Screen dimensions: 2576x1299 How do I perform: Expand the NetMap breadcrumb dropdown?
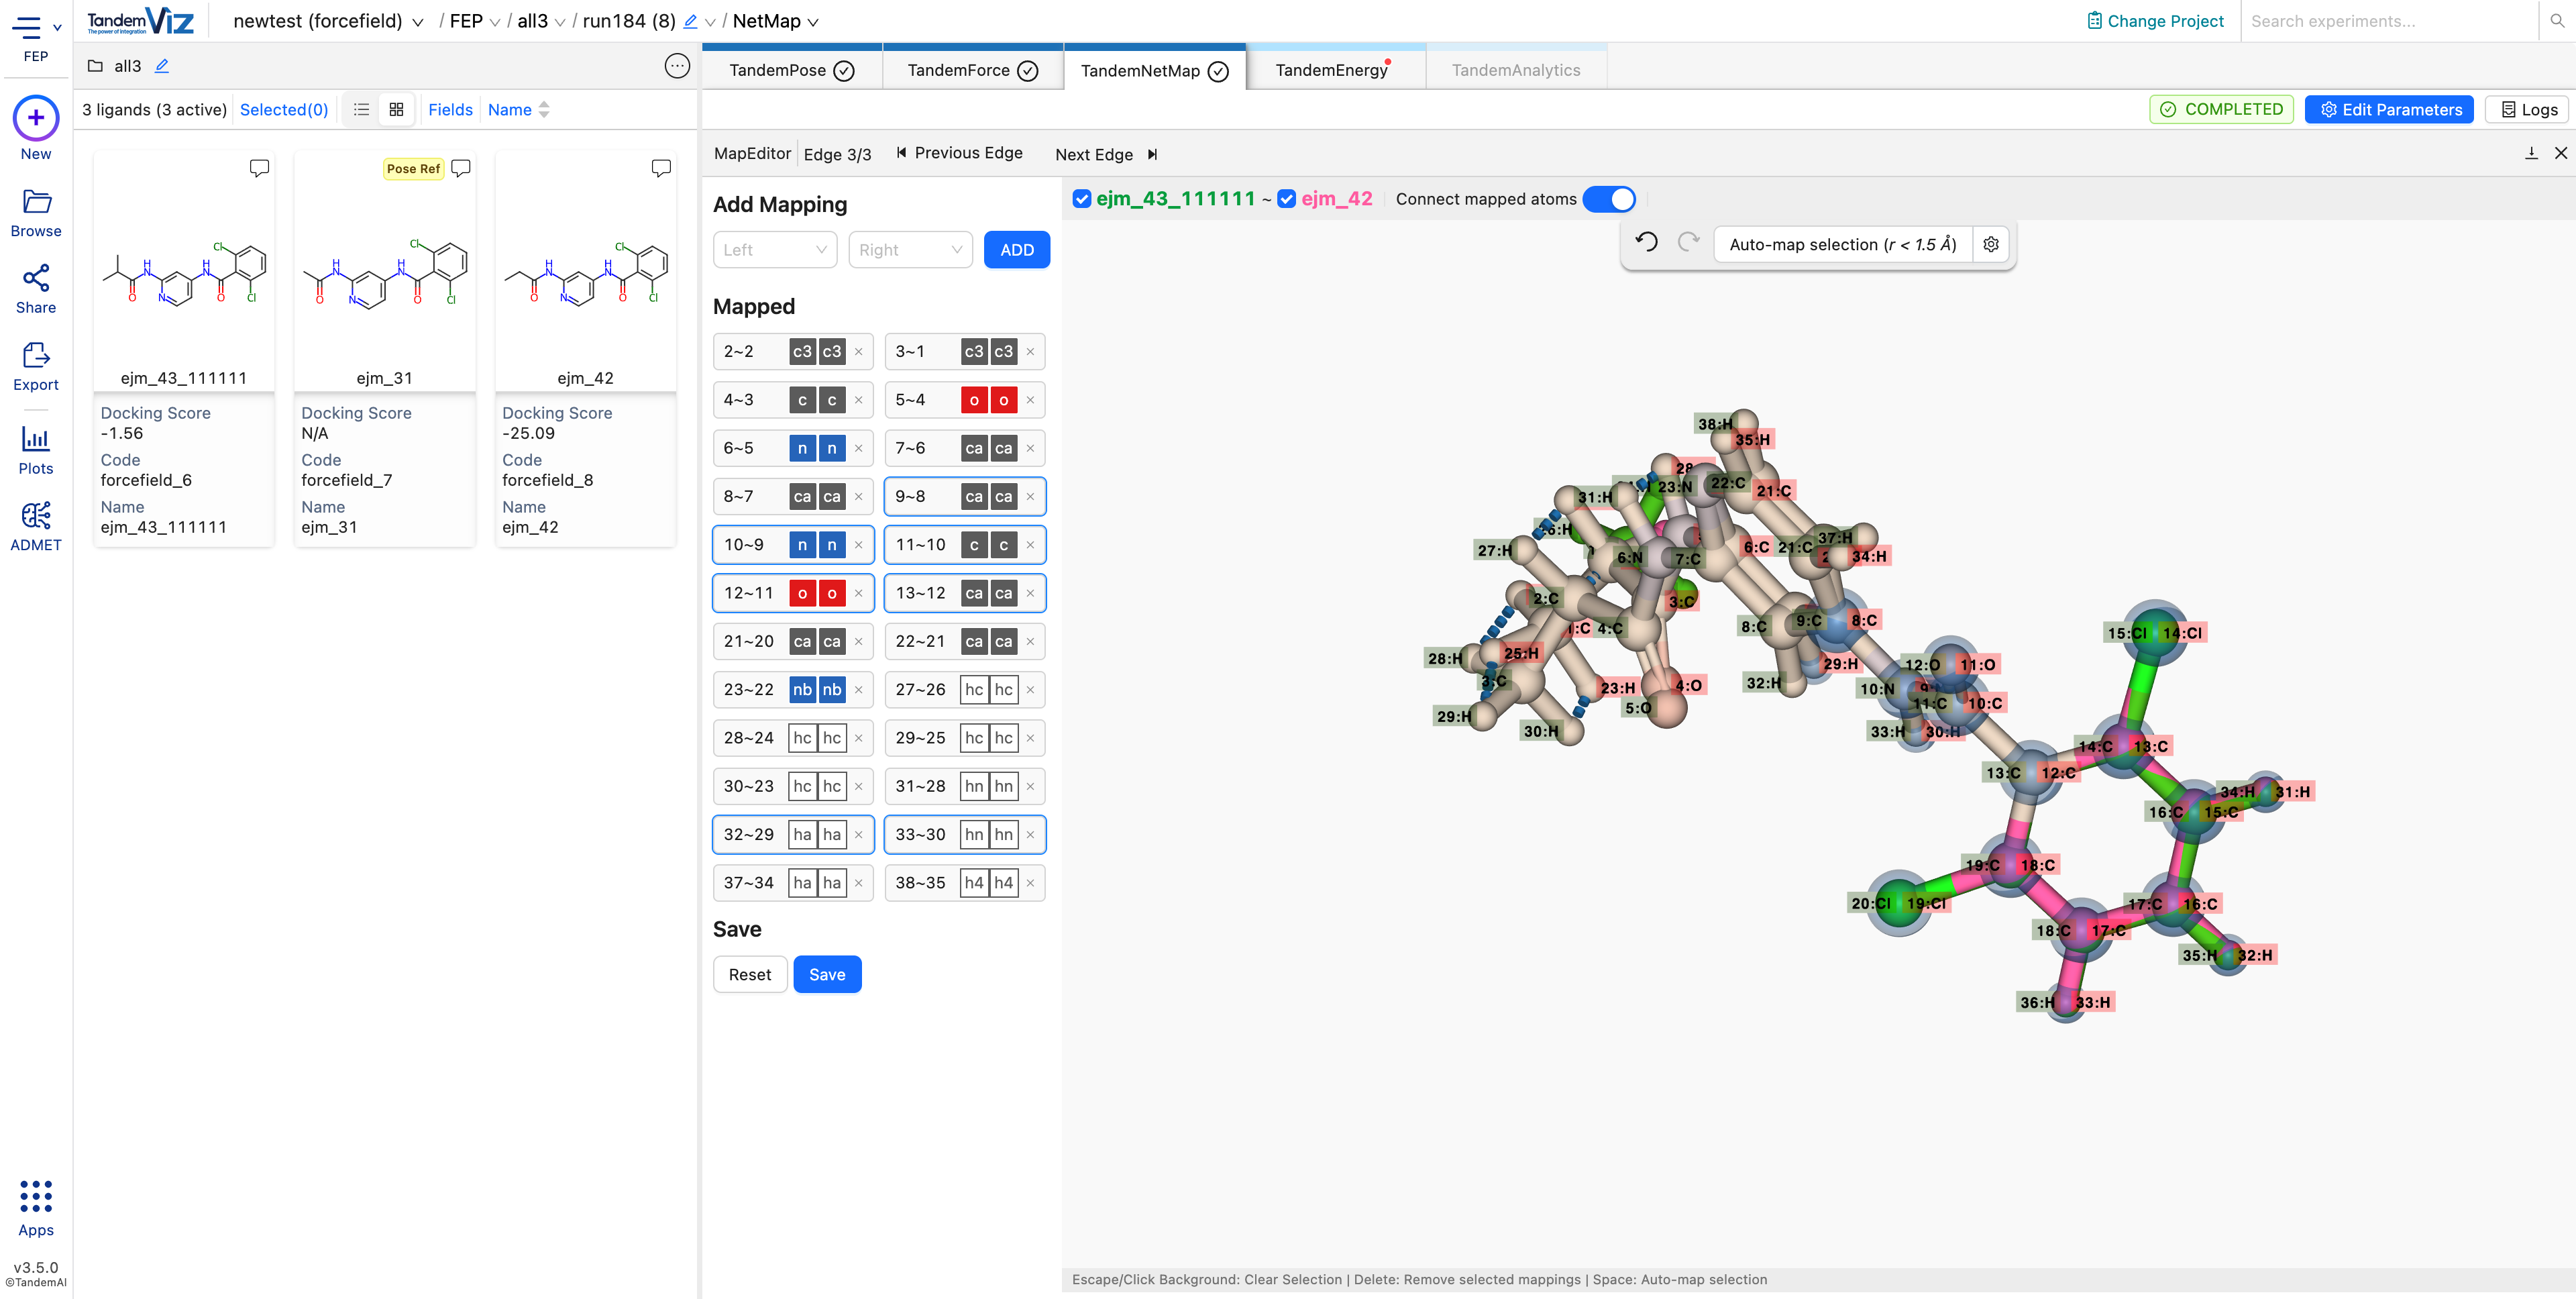click(x=812, y=21)
